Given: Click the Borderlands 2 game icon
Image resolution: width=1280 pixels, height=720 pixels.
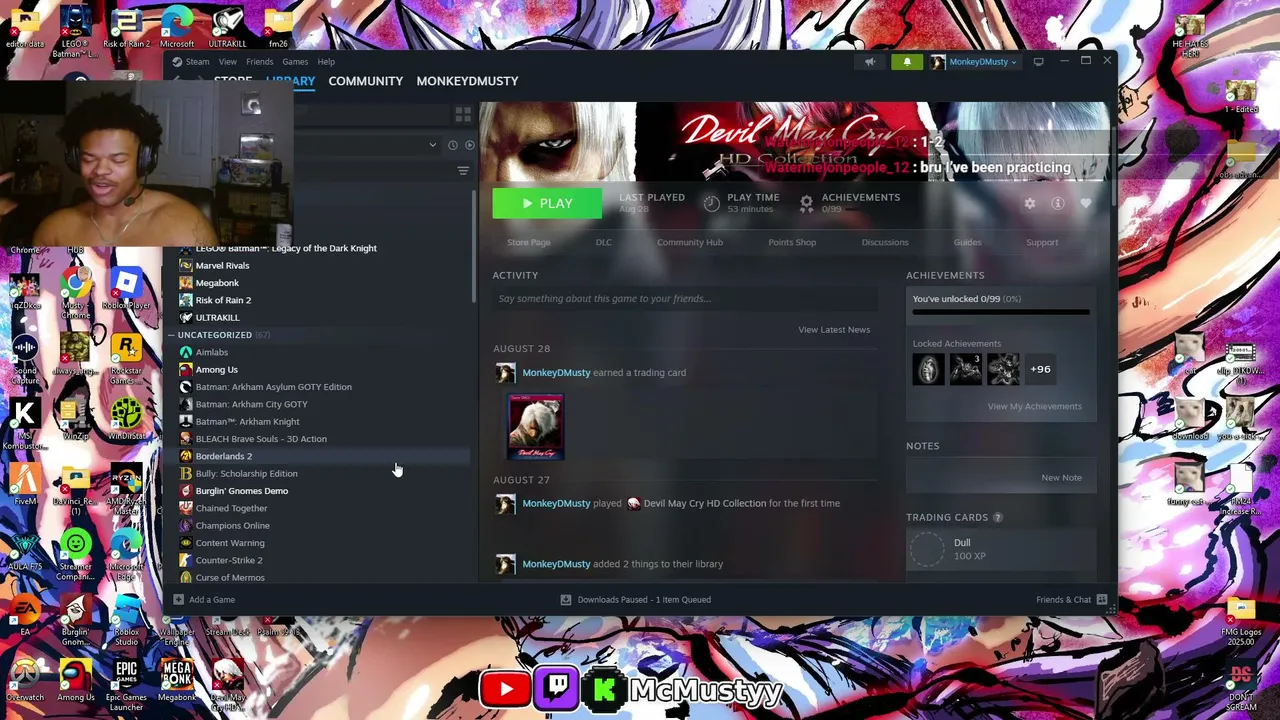Looking at the screenshot, I should click(x=185, y=456).
